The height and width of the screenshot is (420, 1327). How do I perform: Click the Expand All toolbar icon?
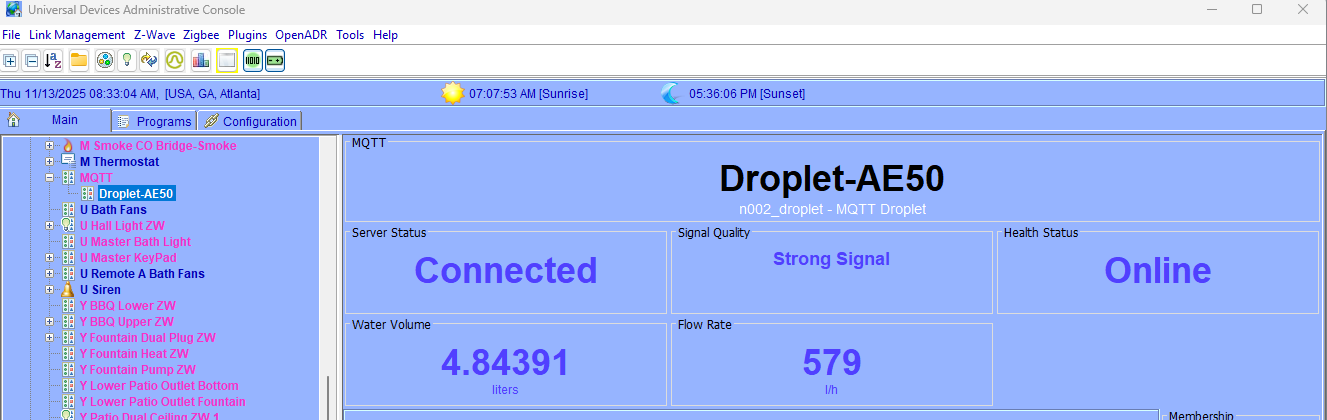coord(10,61)
